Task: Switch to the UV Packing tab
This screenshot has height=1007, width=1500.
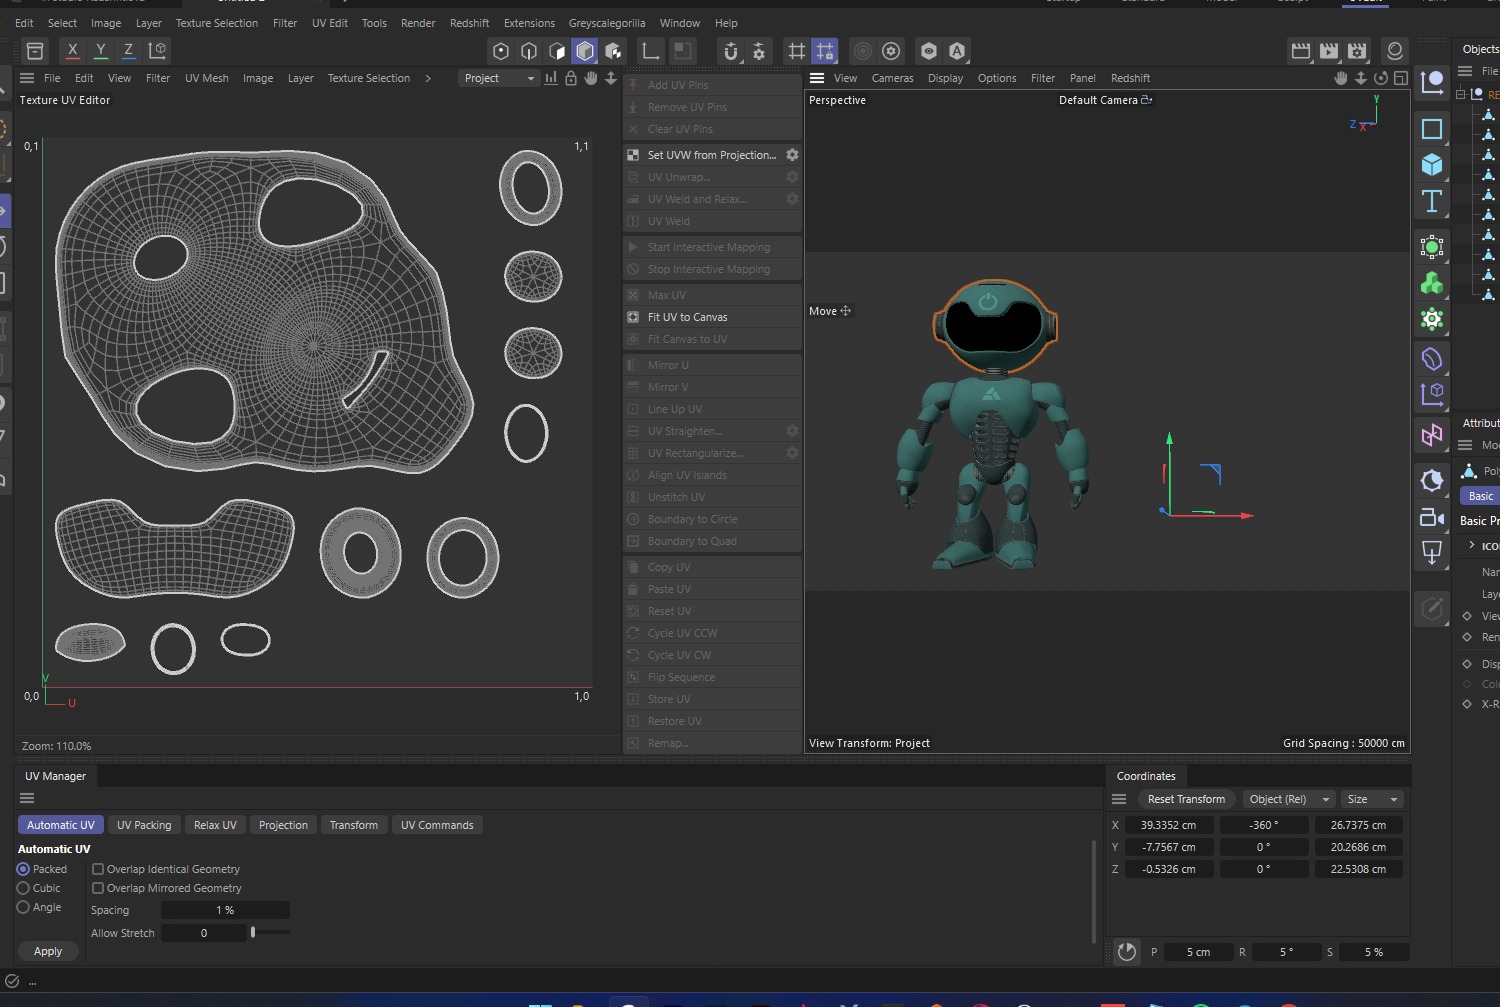Action: click(144, 825)
